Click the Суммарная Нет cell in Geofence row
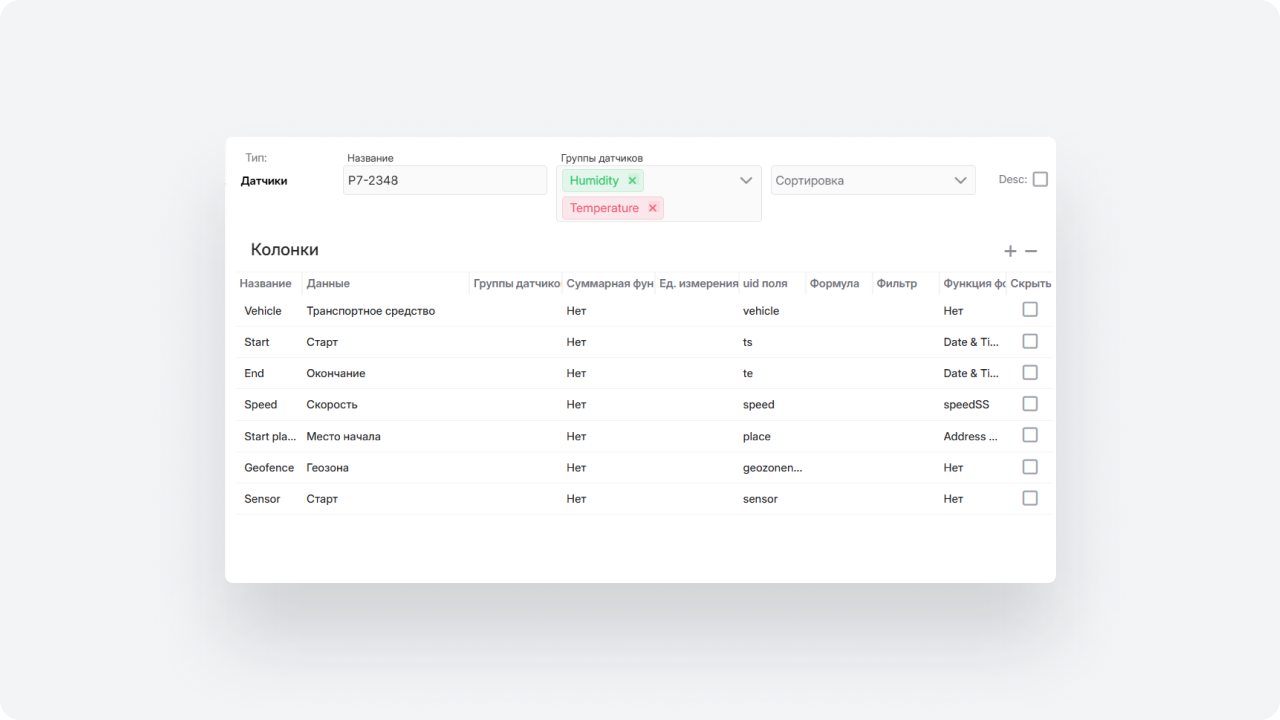The height and width of the screenshot is (720, 1280). coord(577,468)
